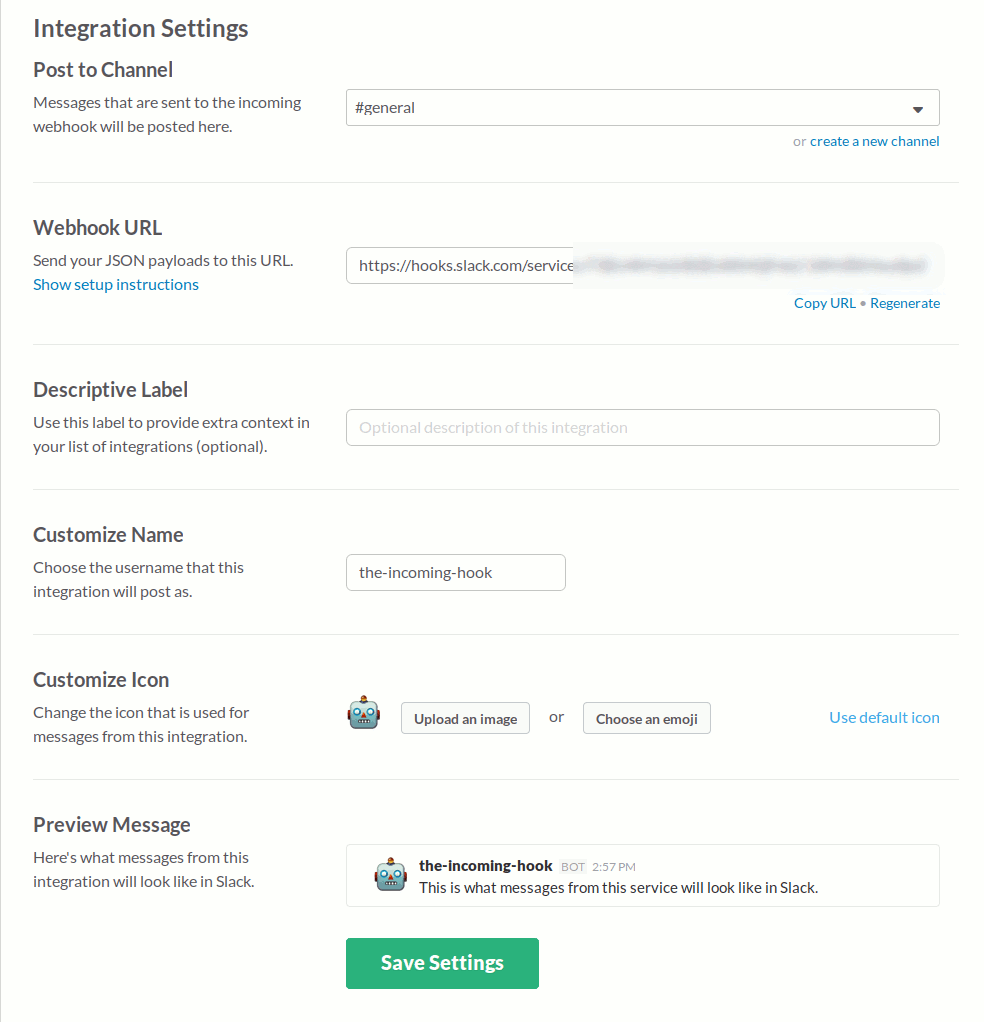This screenshot has height=1022, width=984.
Task: Click create a new channel
Action: (874, 140)
